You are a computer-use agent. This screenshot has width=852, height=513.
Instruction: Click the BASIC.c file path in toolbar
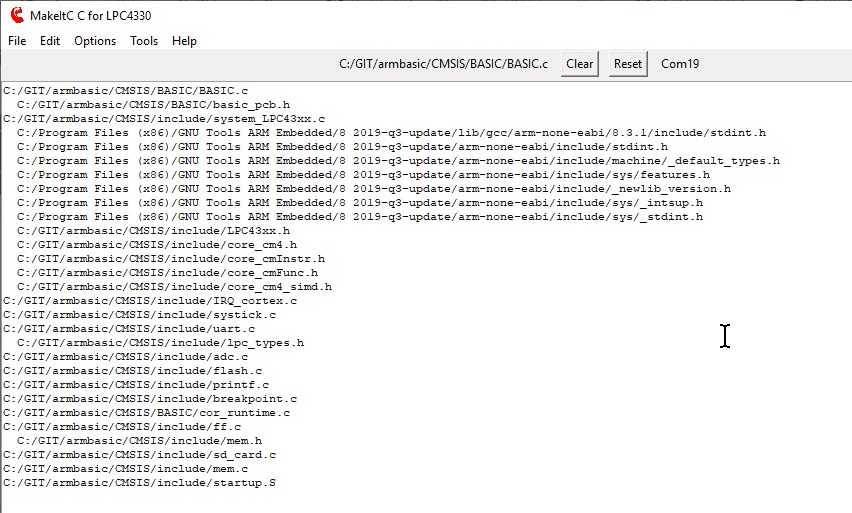pos(443,64)
